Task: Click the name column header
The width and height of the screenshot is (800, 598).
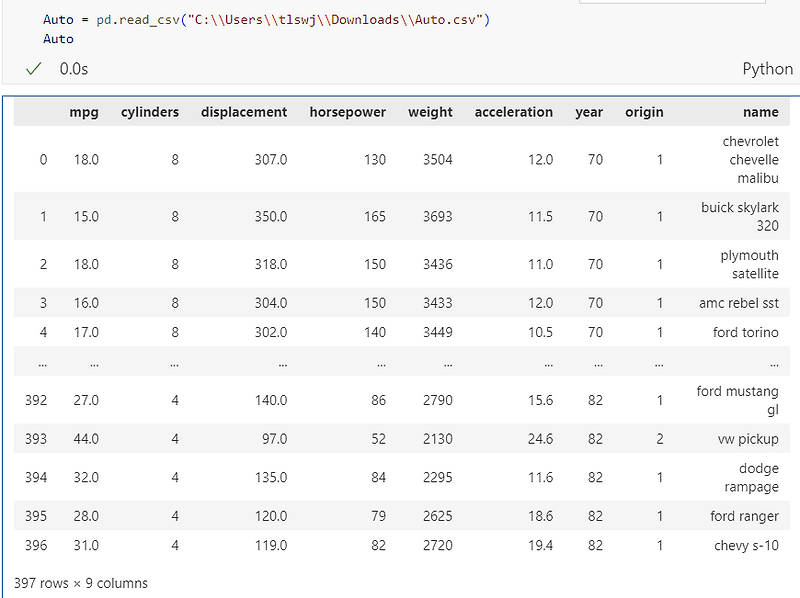Action: click(x=761, y=112)
